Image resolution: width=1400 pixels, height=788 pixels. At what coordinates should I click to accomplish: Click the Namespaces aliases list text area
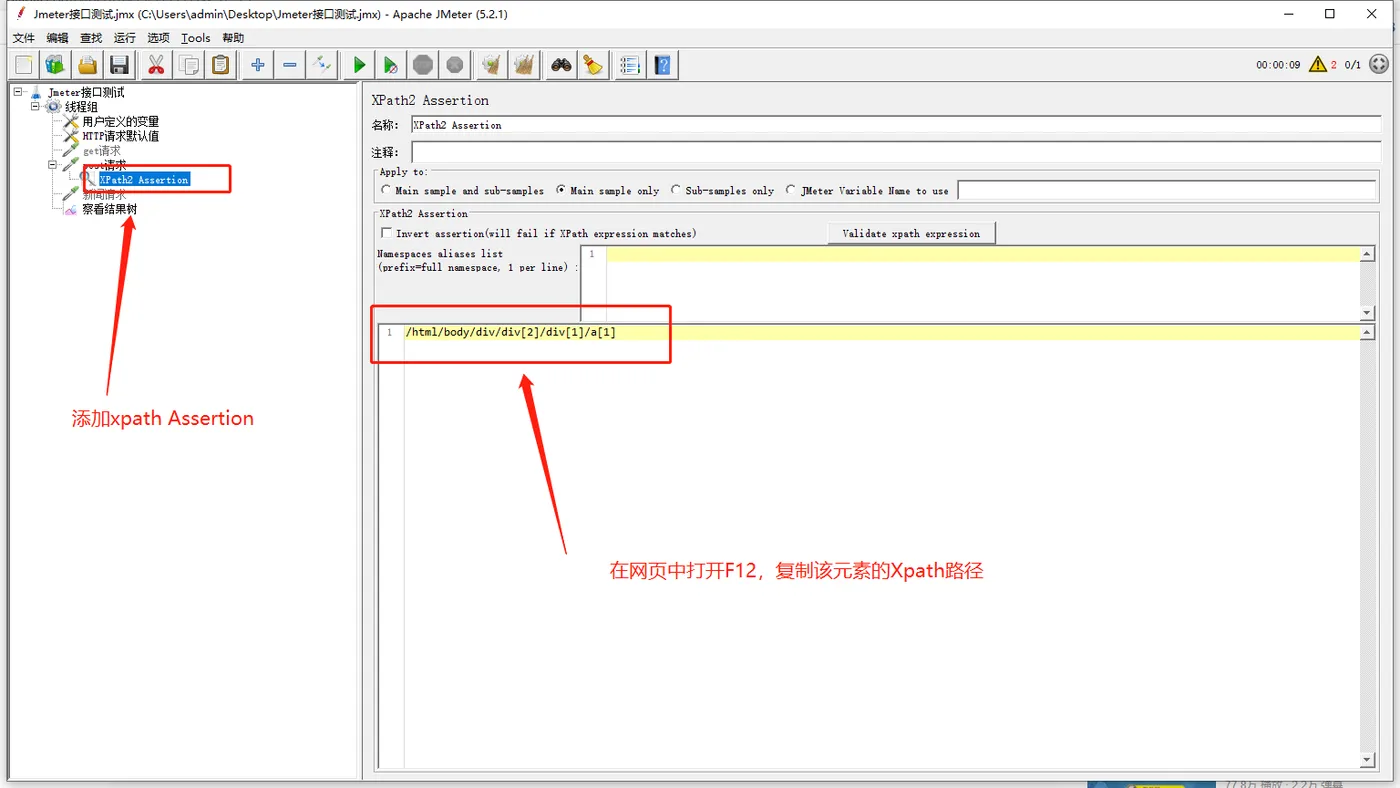coord(983,282)
